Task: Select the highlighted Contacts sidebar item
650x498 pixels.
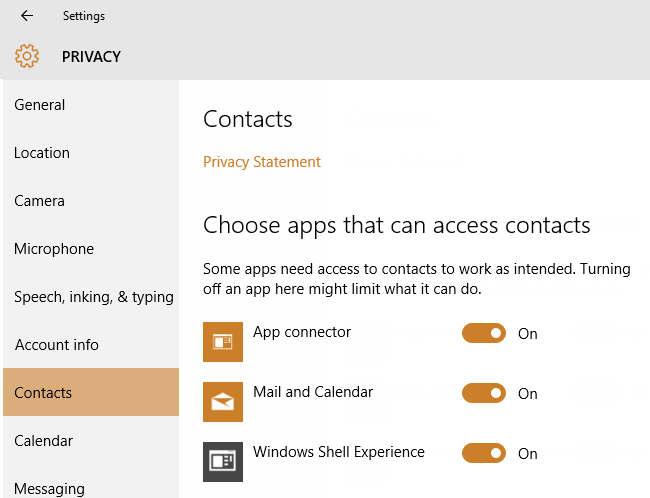Action: 91,392
